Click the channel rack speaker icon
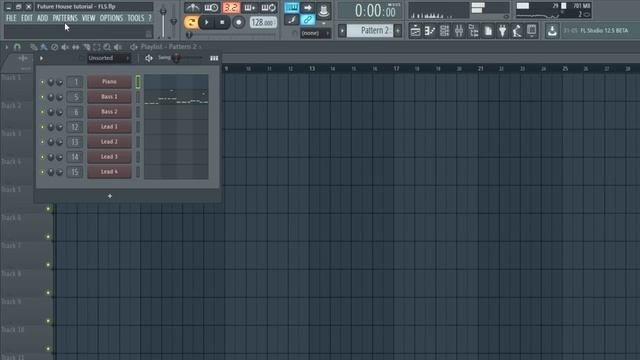The image size is (640, 360). point(149,58)
